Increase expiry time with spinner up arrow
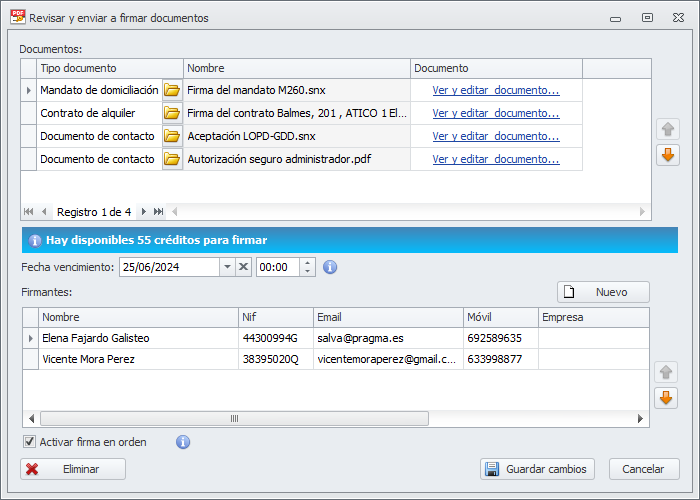 pyautogui.click(x=307, y=263)
